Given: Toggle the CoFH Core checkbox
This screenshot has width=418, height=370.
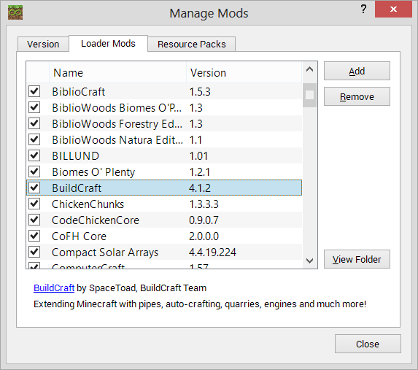Looking at the screenshot, I should (x=34, y=235).
